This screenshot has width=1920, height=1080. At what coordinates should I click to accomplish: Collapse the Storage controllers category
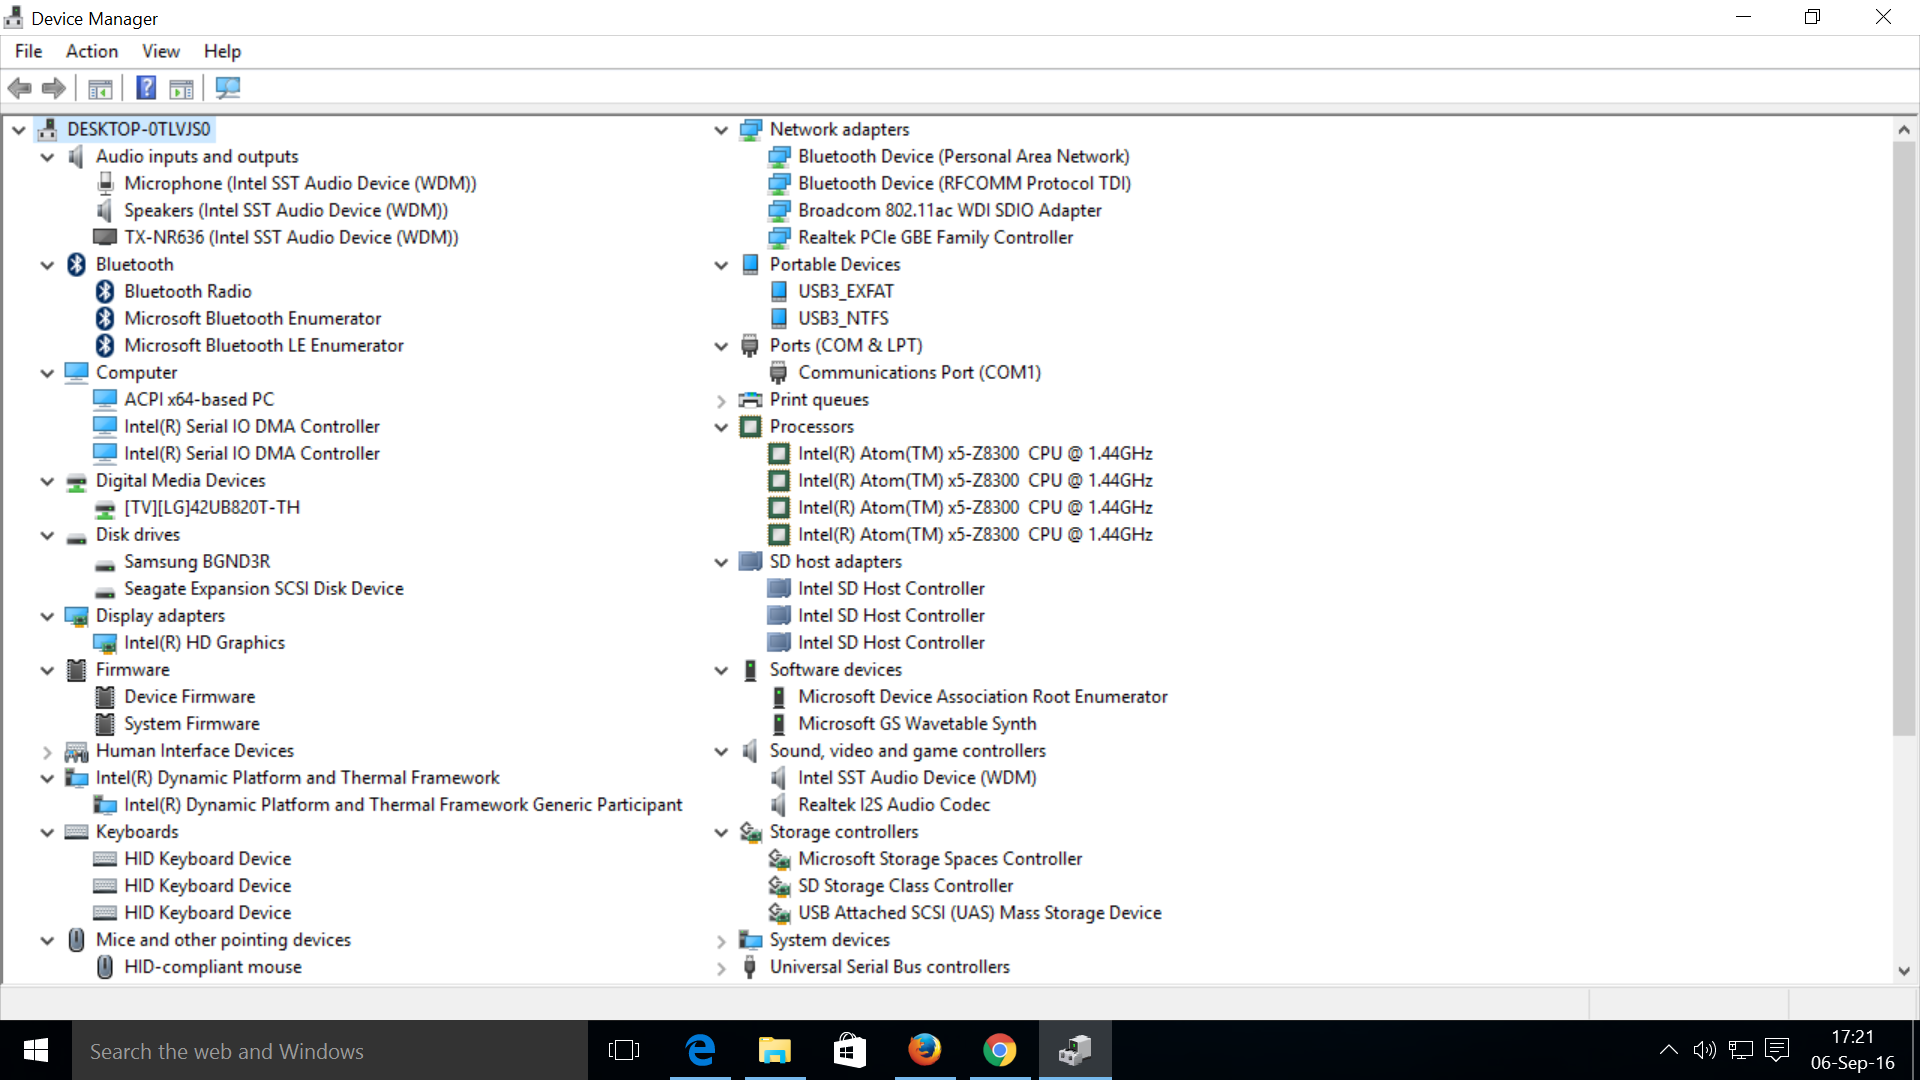coord(721,832)
